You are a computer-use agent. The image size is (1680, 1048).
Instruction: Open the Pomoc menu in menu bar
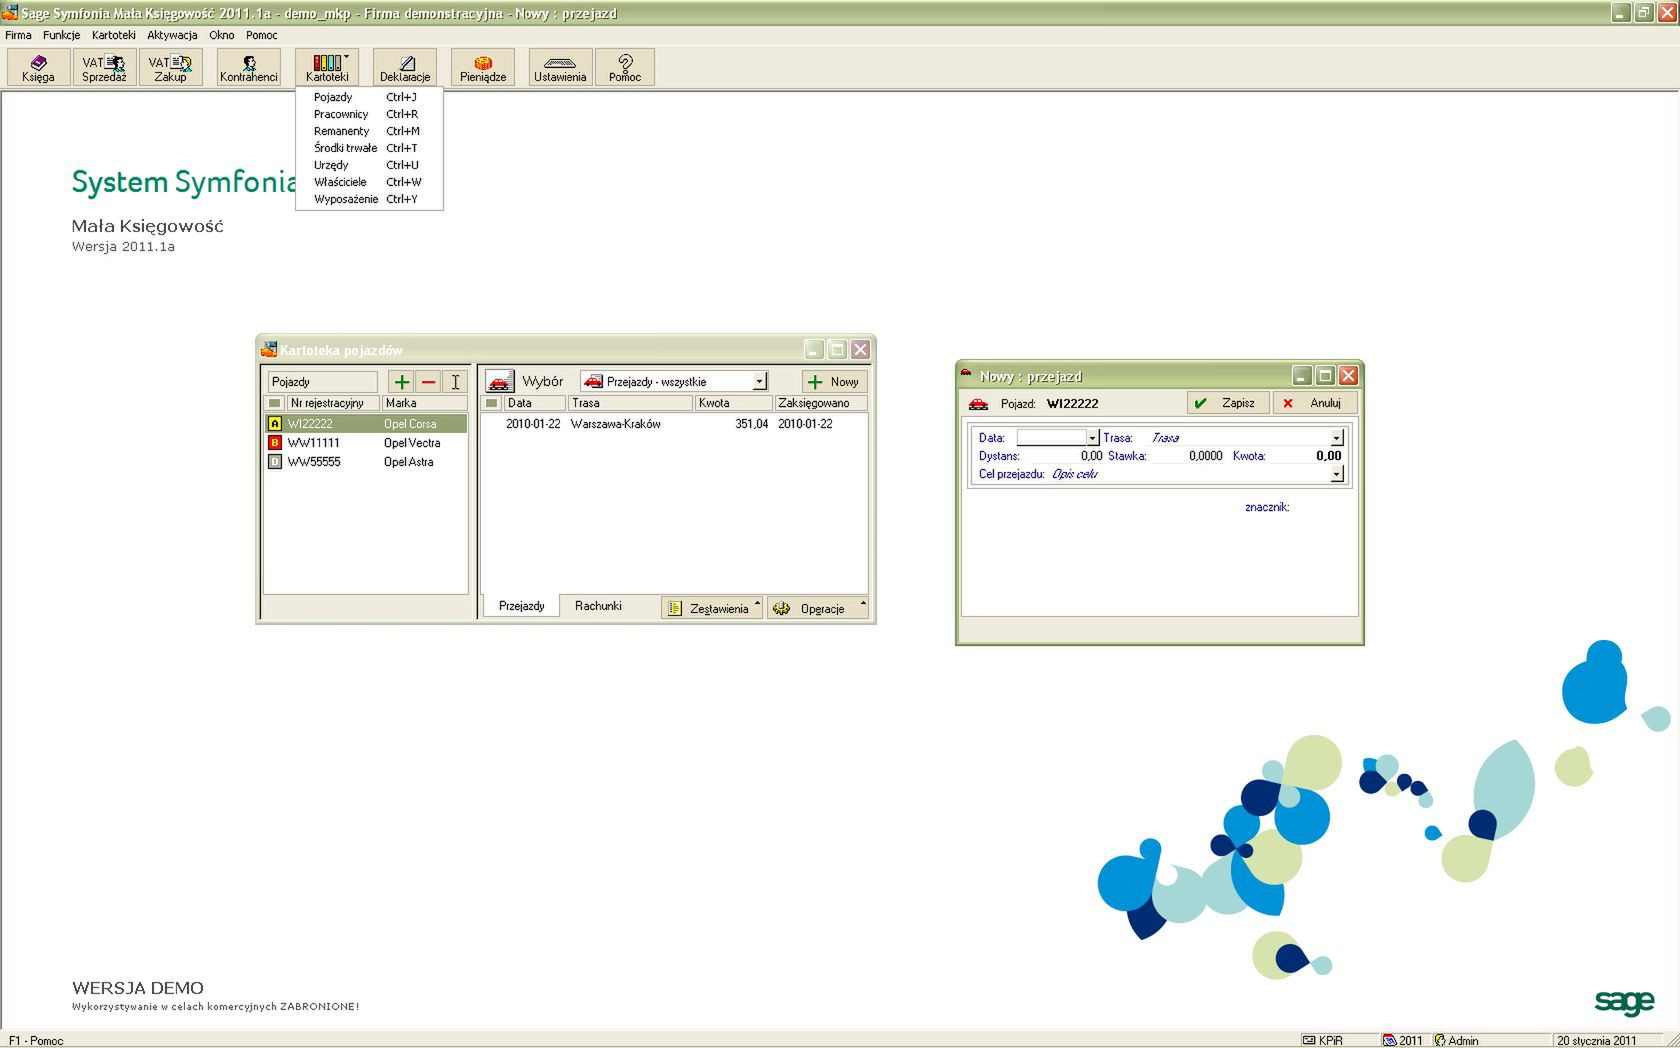pyautogui.click(x=262, y=35)
